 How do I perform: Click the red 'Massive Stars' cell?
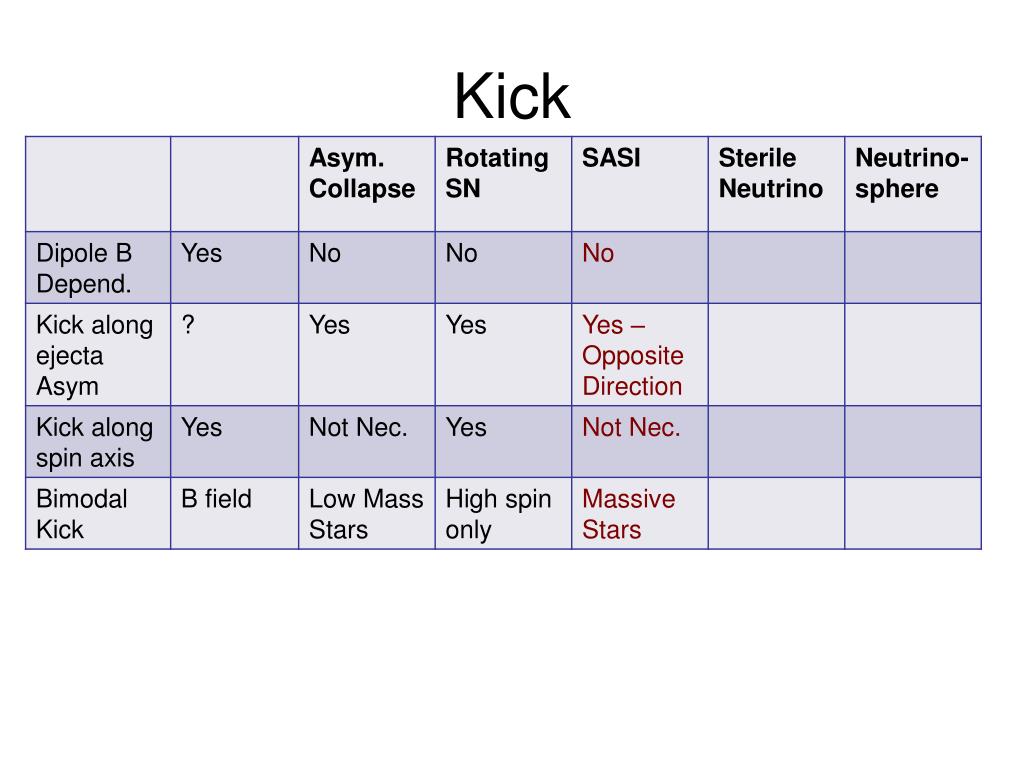coord(639,513)
